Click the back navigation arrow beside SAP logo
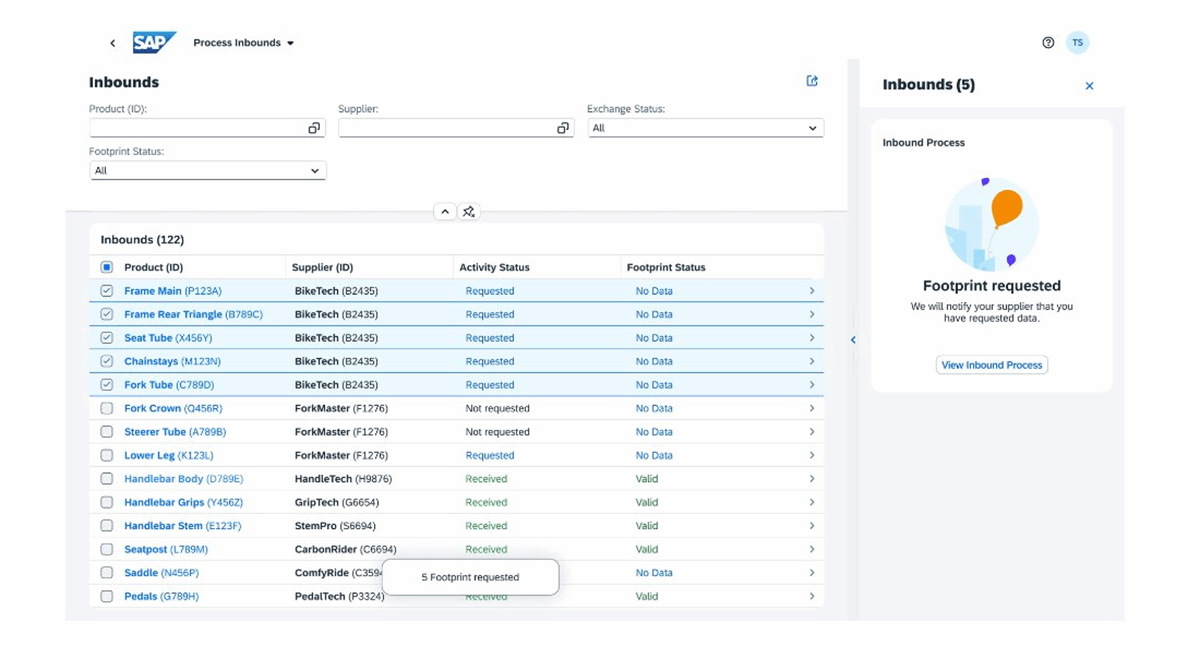 pyautogui.click(x=112, y=43)
